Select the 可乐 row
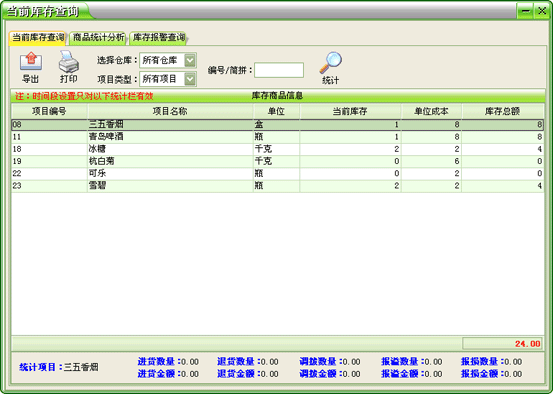This screenshot has height=394, width=553. [x=277, y=174]
